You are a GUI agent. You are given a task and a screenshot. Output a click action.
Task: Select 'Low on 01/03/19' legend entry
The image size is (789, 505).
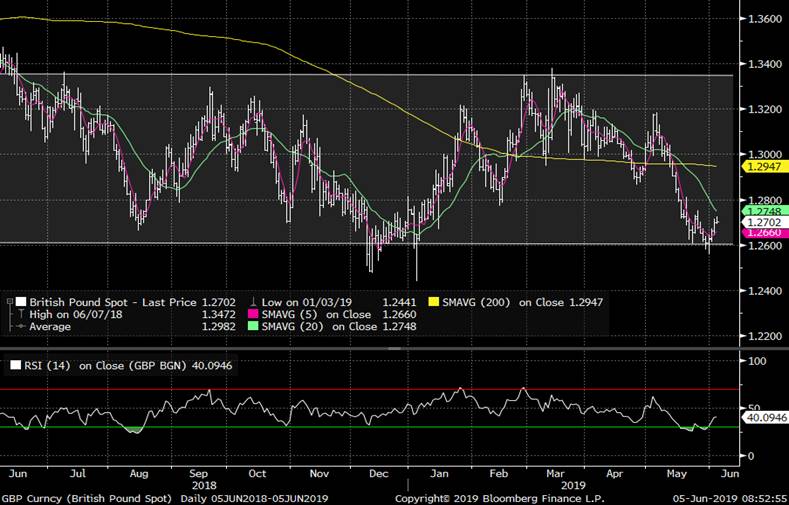click(307, 302)
